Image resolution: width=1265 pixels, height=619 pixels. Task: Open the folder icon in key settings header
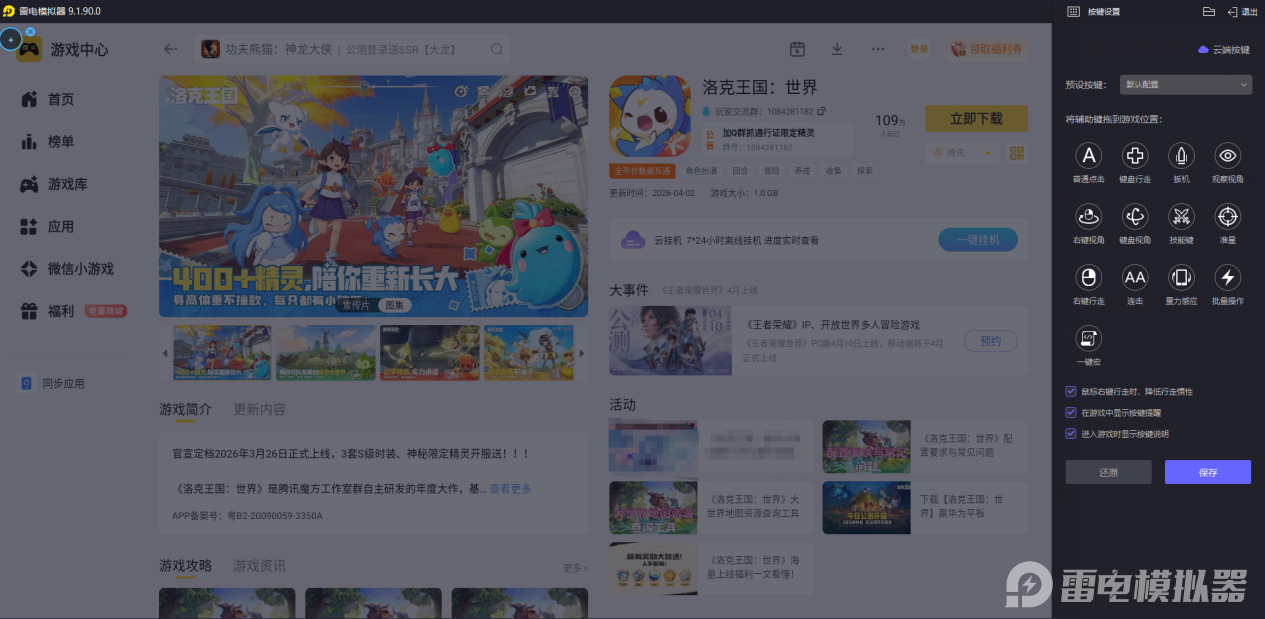pyautogui.click(x=1208, y=11)
